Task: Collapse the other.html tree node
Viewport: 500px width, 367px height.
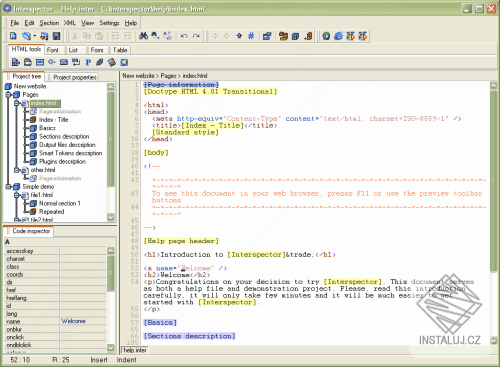Action: coord(16,170)
